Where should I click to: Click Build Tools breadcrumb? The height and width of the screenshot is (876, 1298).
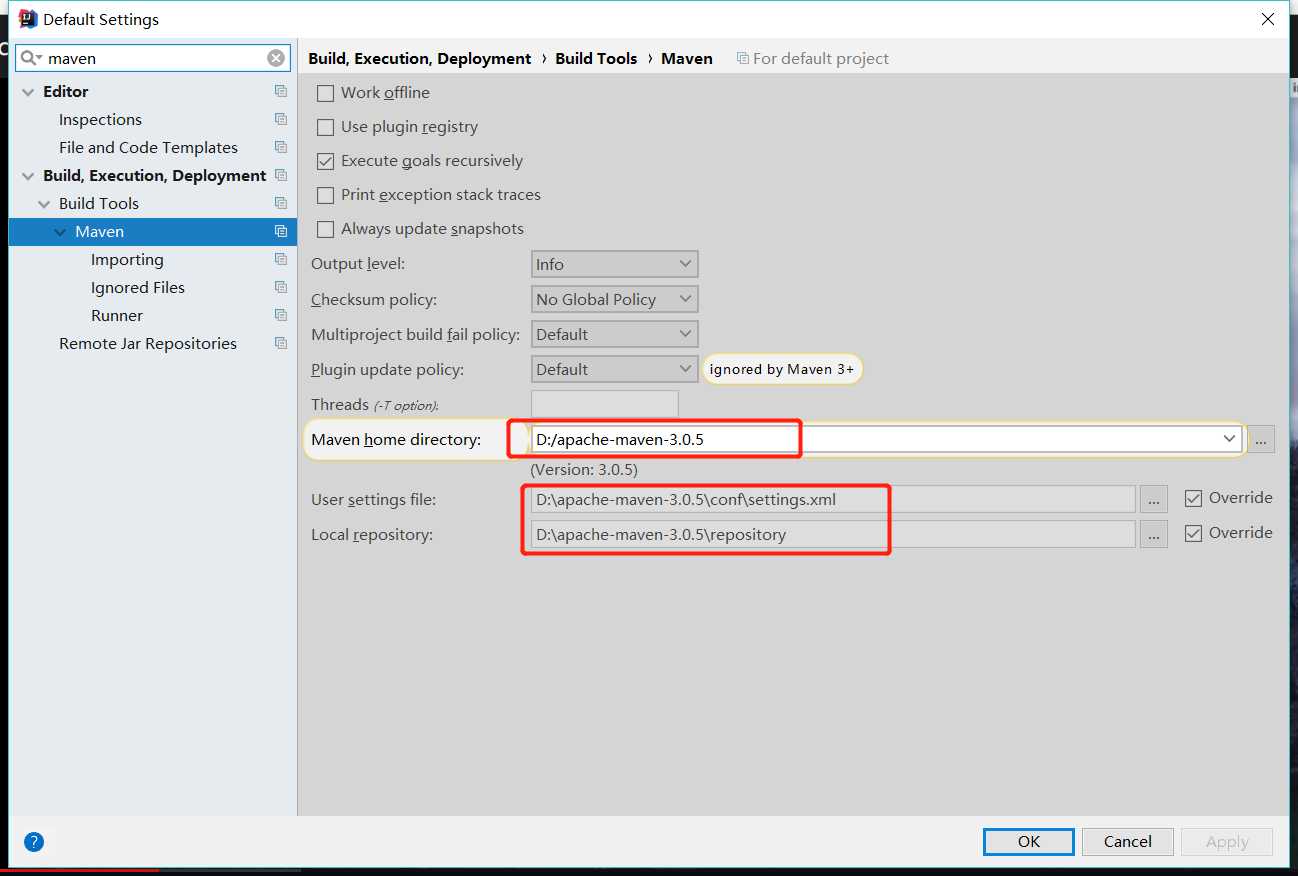[596, 58]
